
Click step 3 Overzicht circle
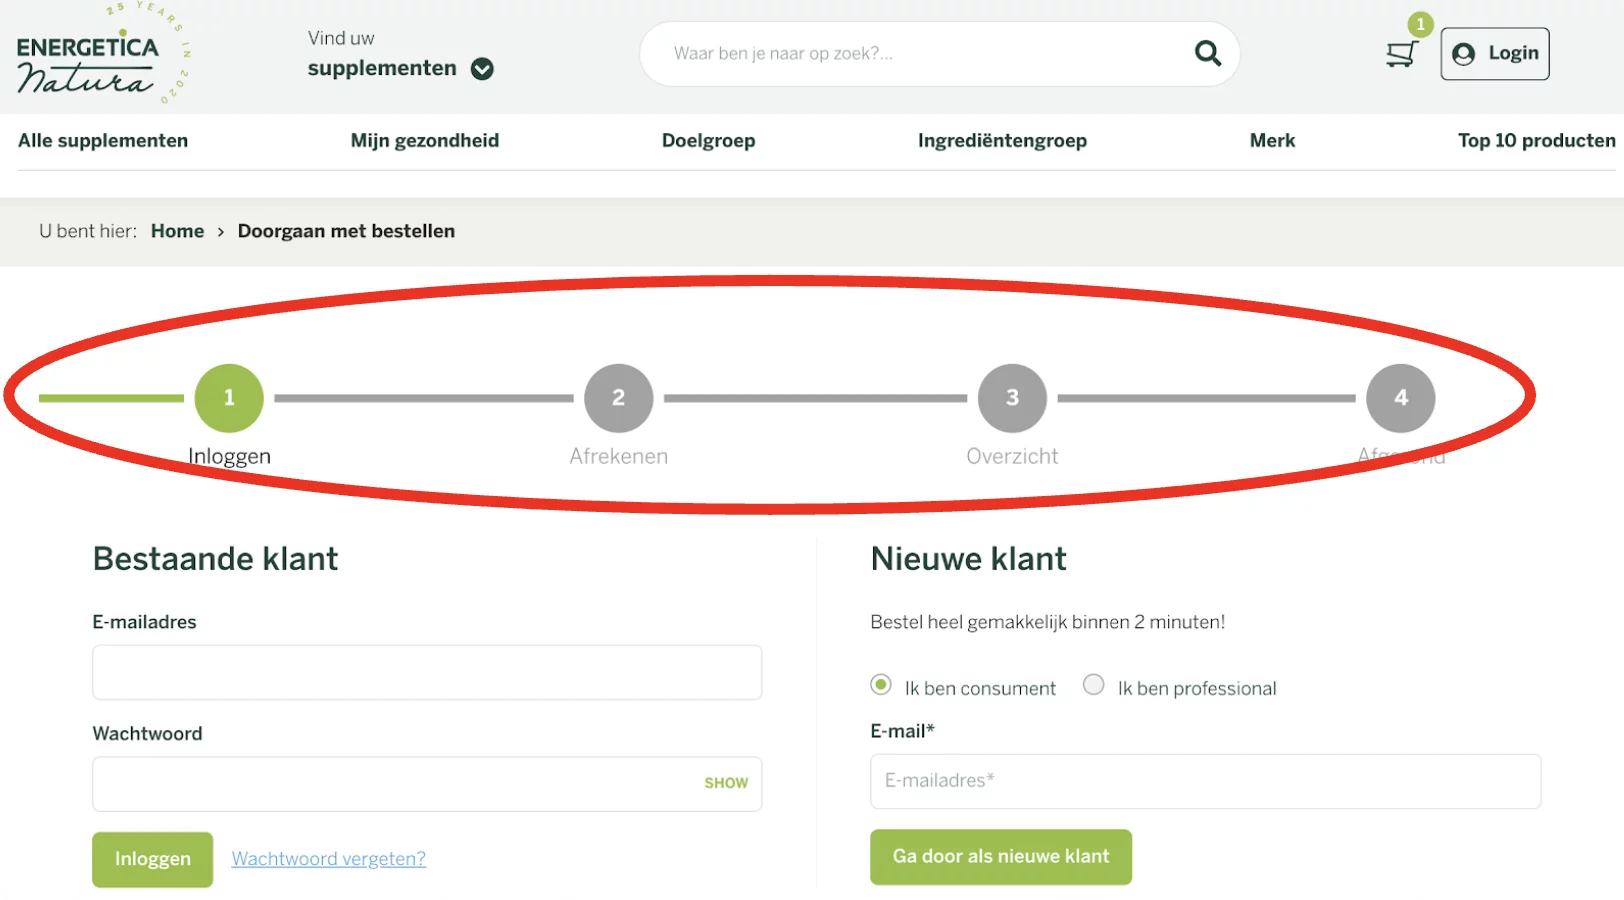(1012, 398)
